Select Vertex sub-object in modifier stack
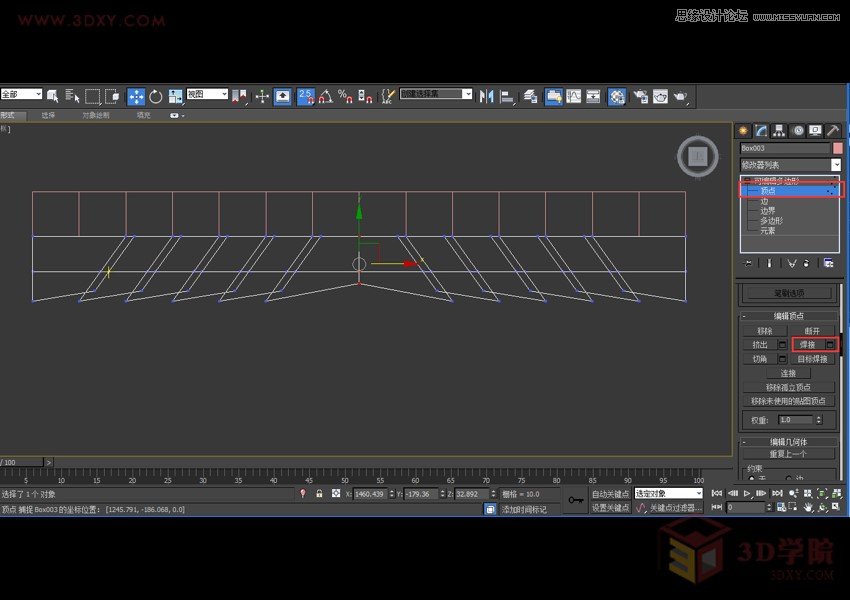 tap(770, 190)
